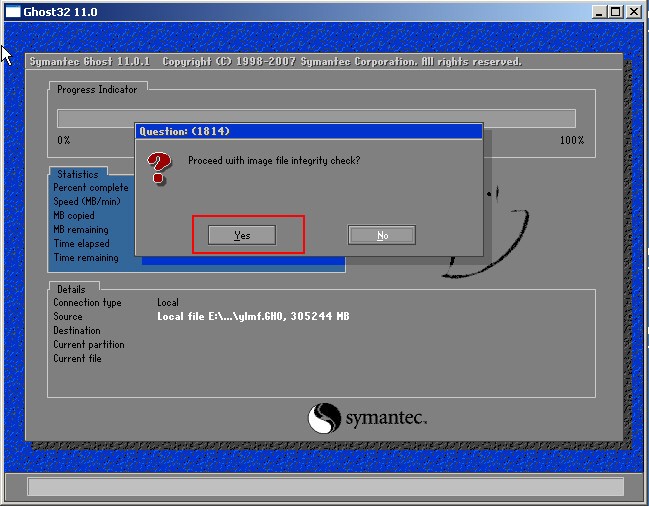The image size is (649, 506).
Task: Select the 'MB remaining' statistic label
Action: [x=81, y=230]
